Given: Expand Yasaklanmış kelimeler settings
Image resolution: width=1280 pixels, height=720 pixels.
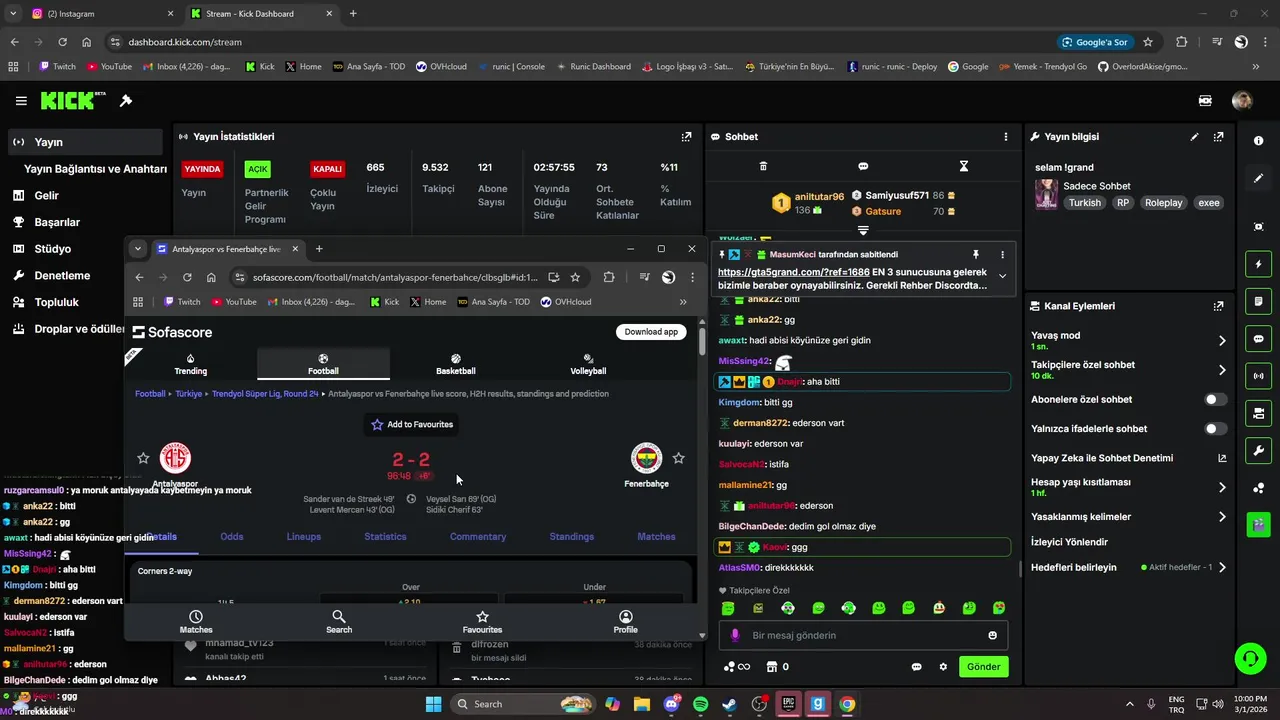Looking at the screenshot, I should click(x=1222, y=517).
